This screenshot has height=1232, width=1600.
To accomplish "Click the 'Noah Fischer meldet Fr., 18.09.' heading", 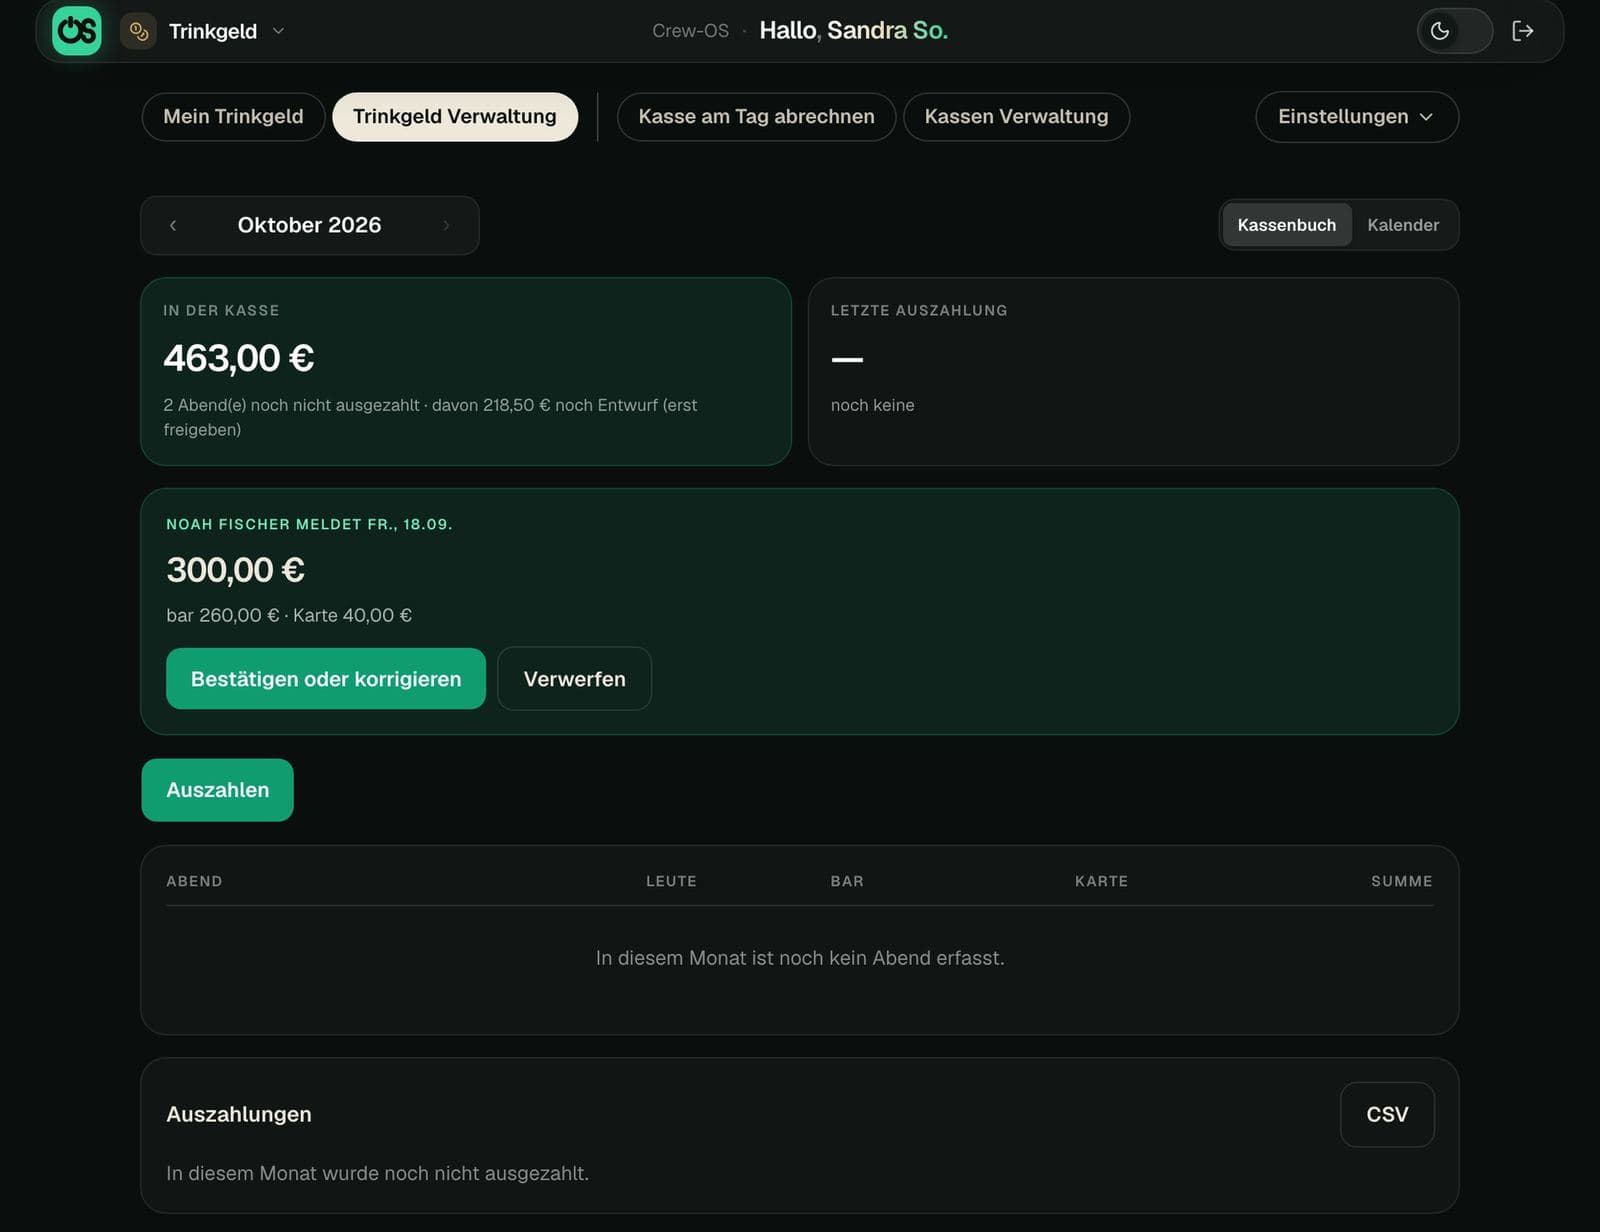I will pos(309,525).
